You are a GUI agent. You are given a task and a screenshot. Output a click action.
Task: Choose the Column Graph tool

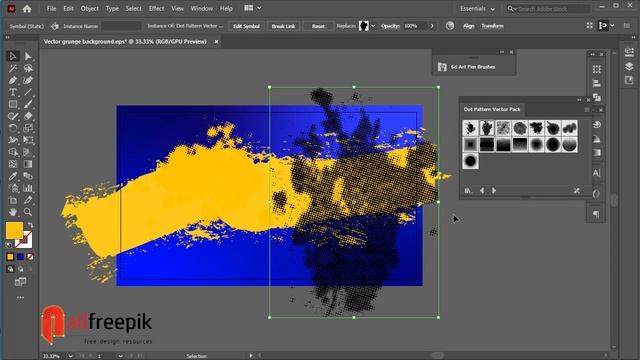pyautogui.click(x=28, y=188)
